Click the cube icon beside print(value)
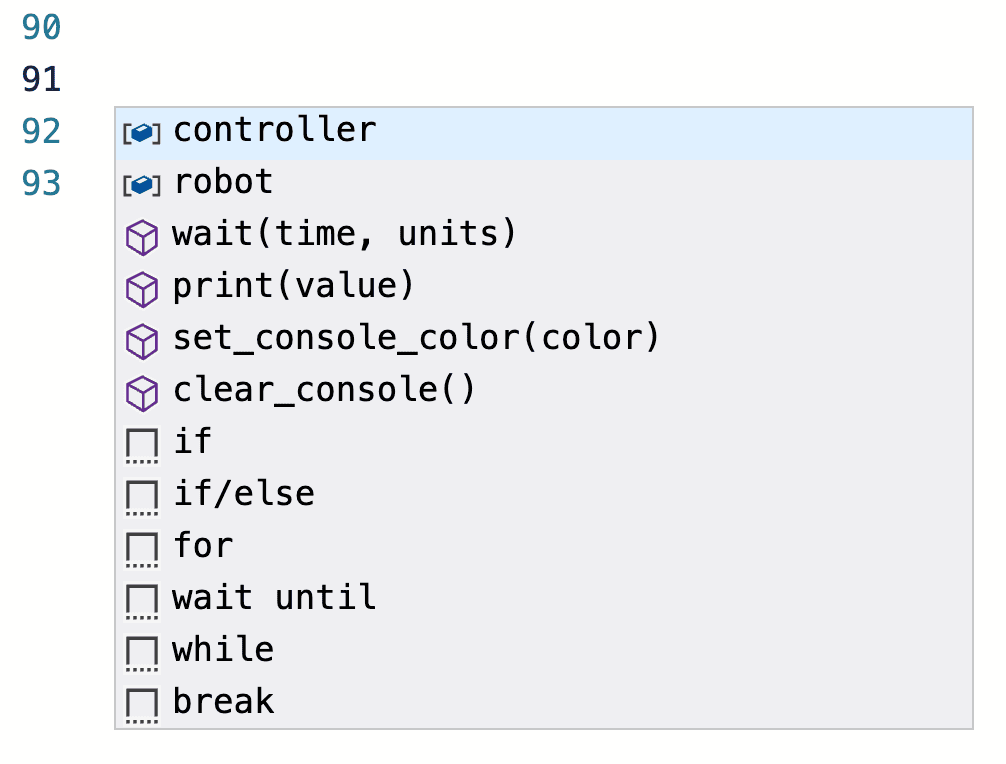Screen dimensions: 1006x764 141,287
